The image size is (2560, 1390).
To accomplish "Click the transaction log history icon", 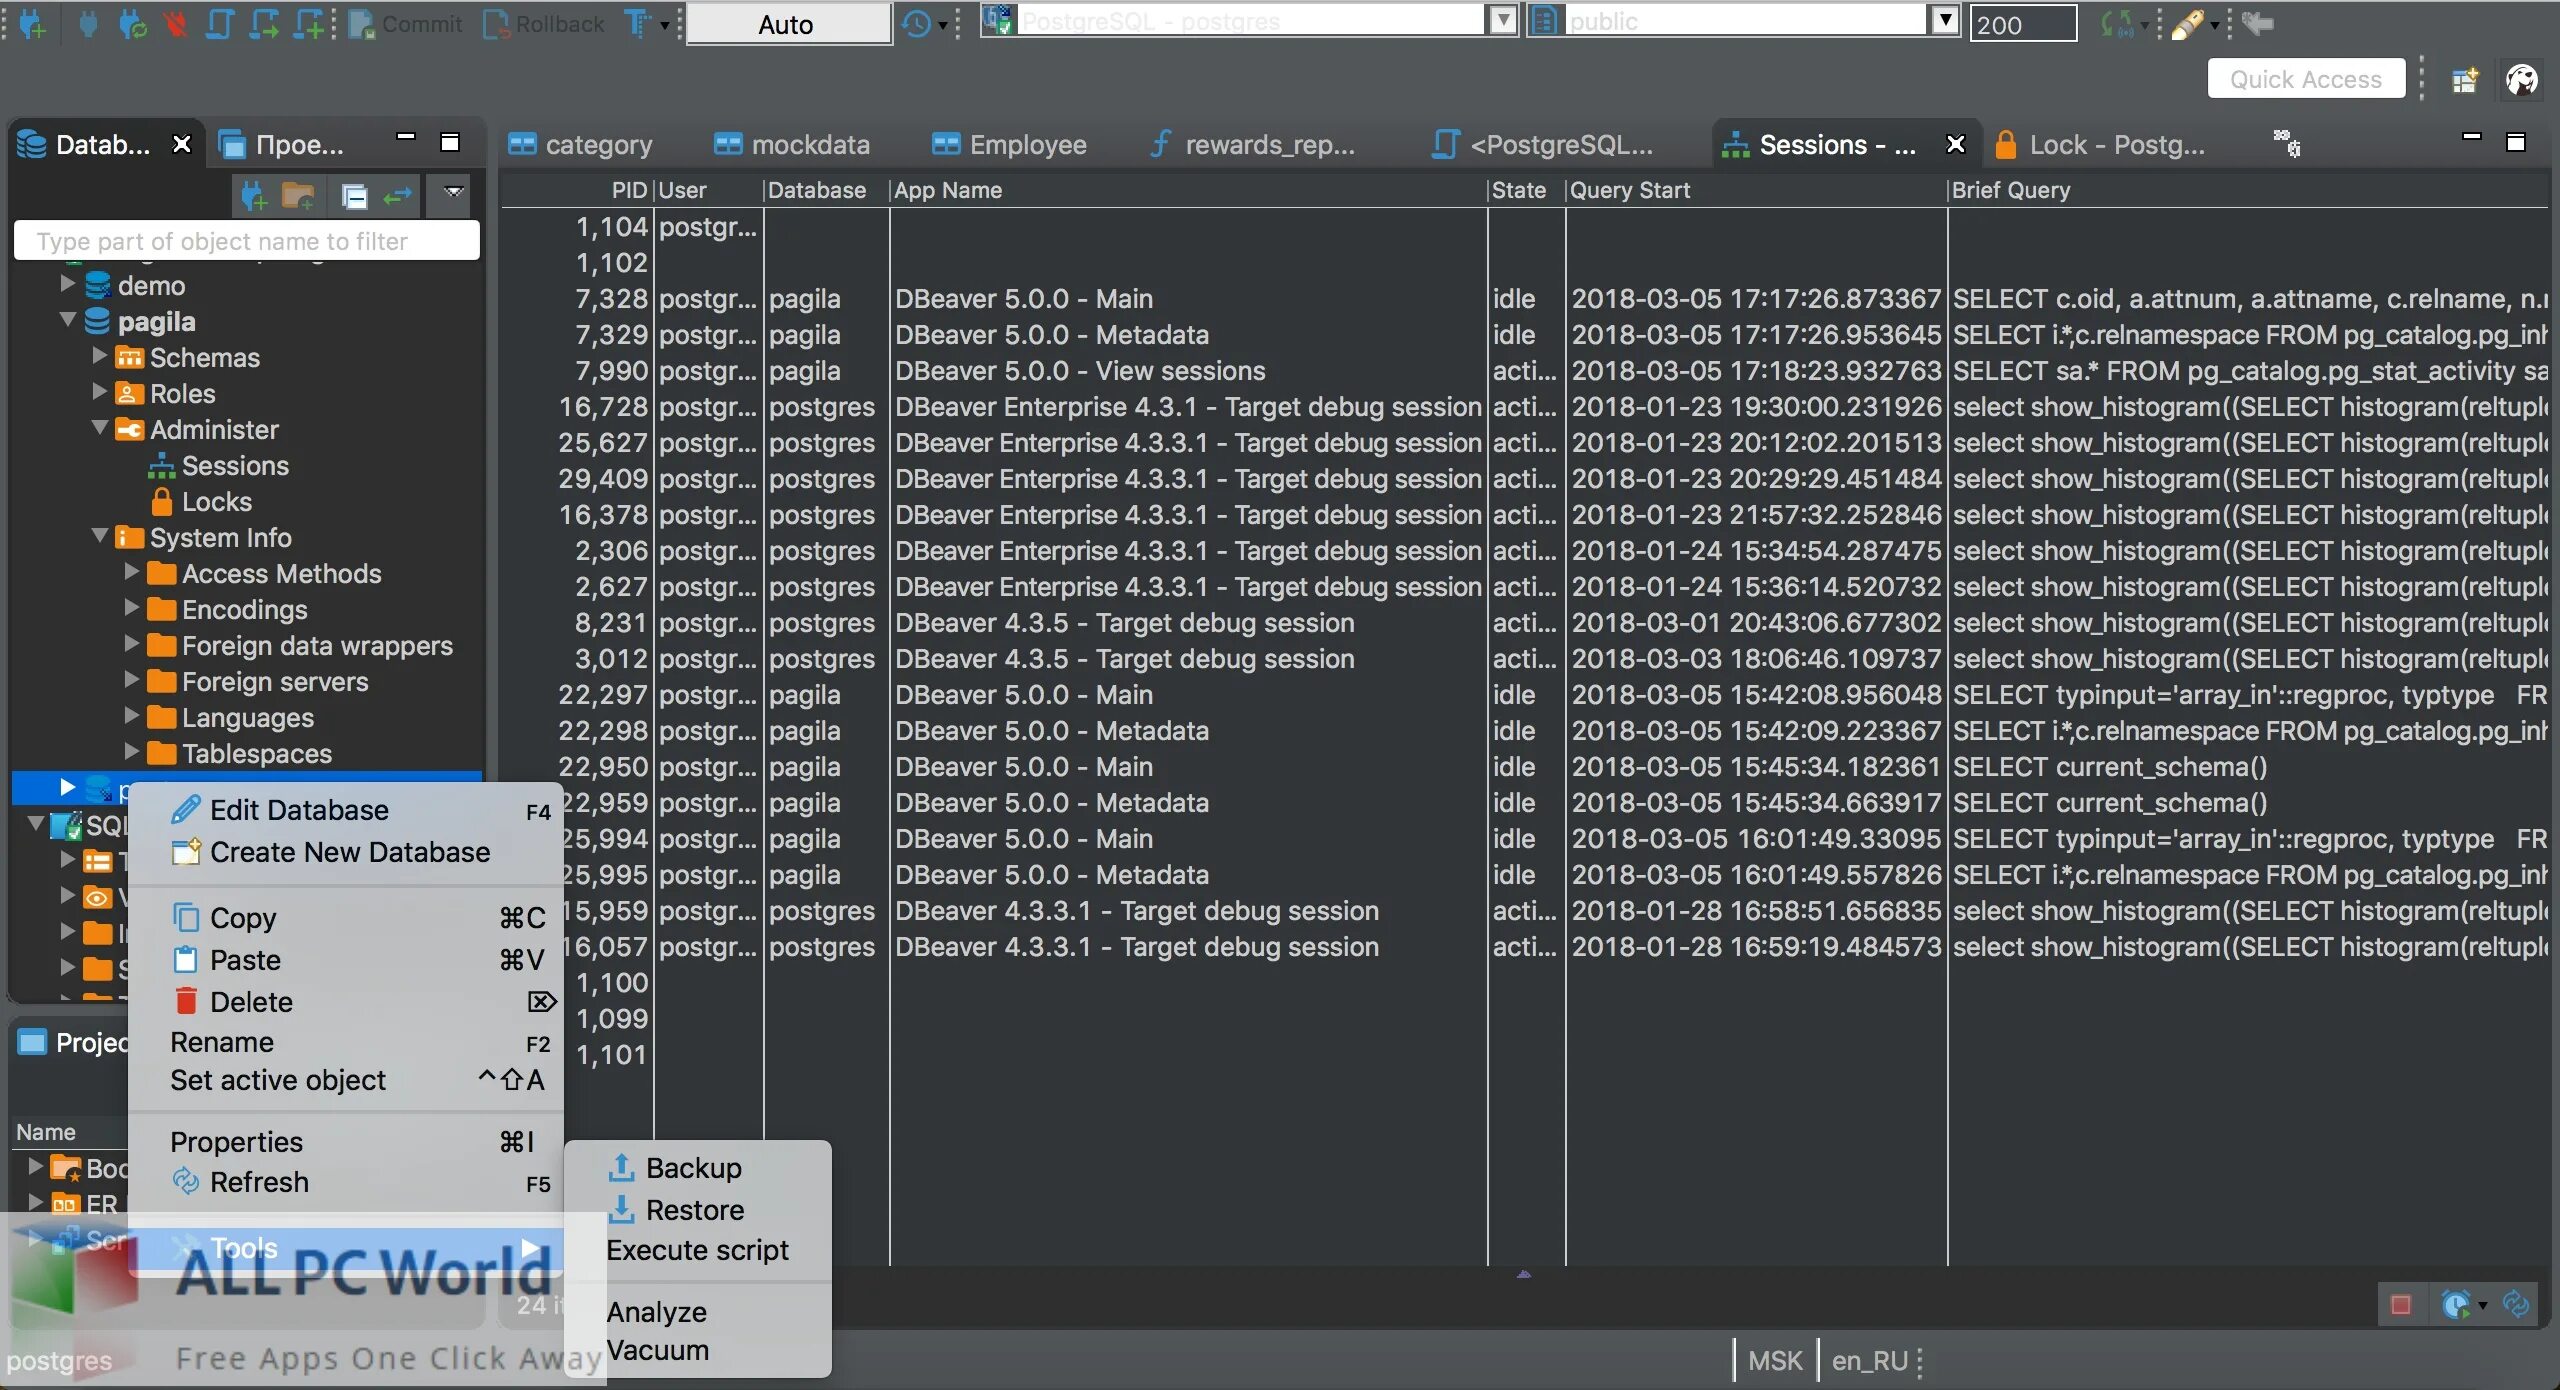I will (916, 24).
